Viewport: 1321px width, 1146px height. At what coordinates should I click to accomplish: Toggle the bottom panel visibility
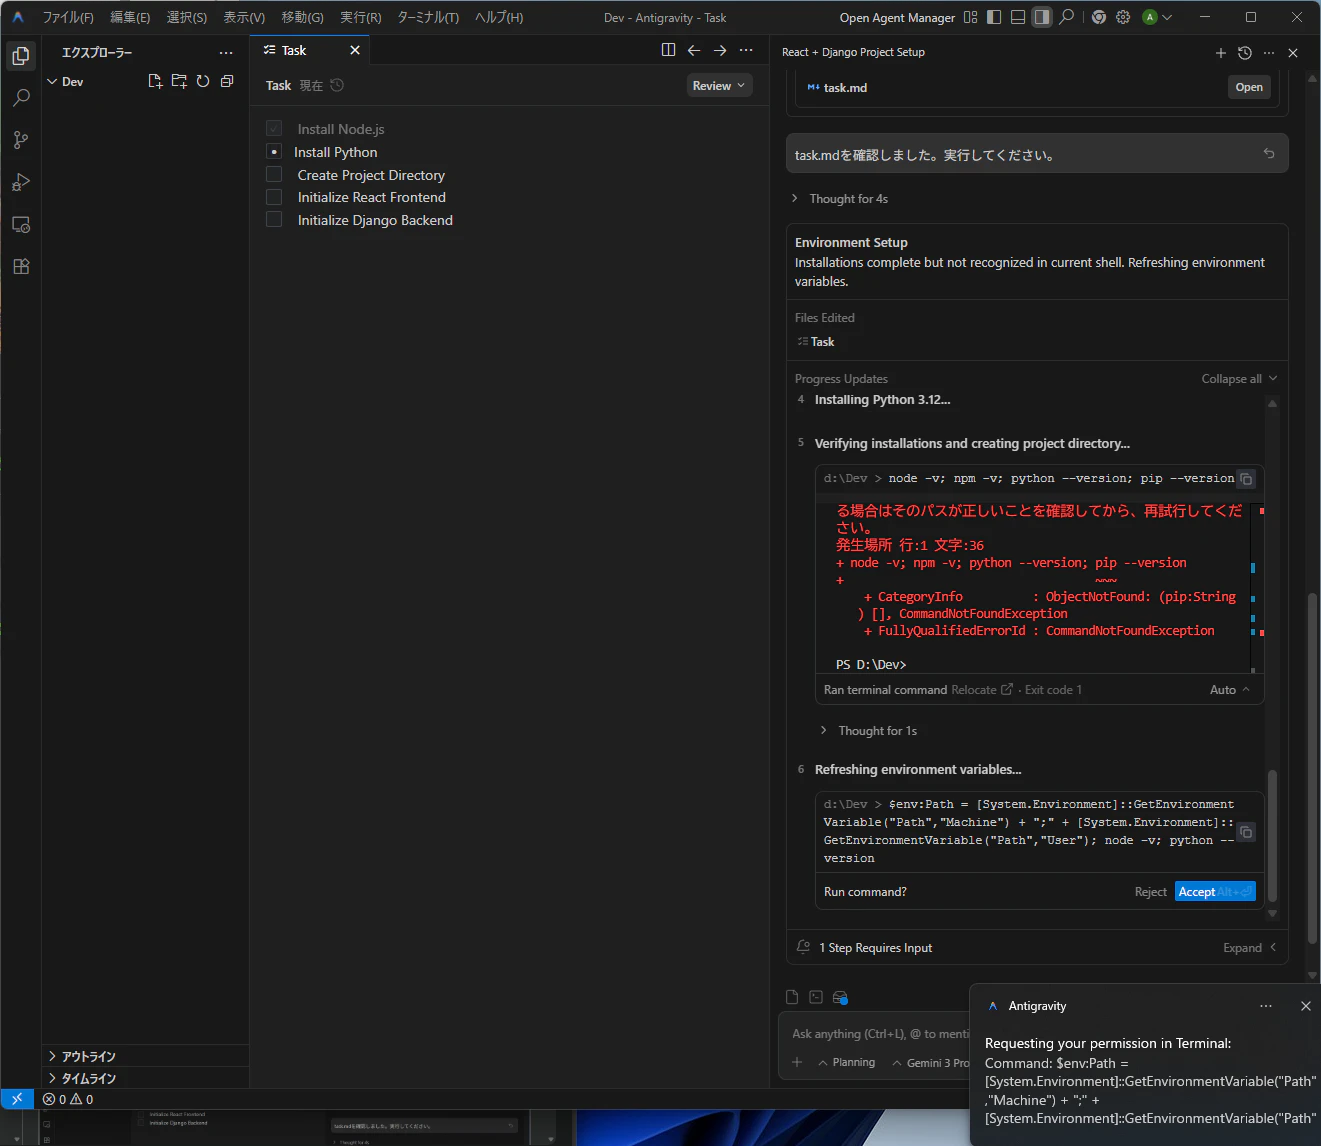(1018, 17)
